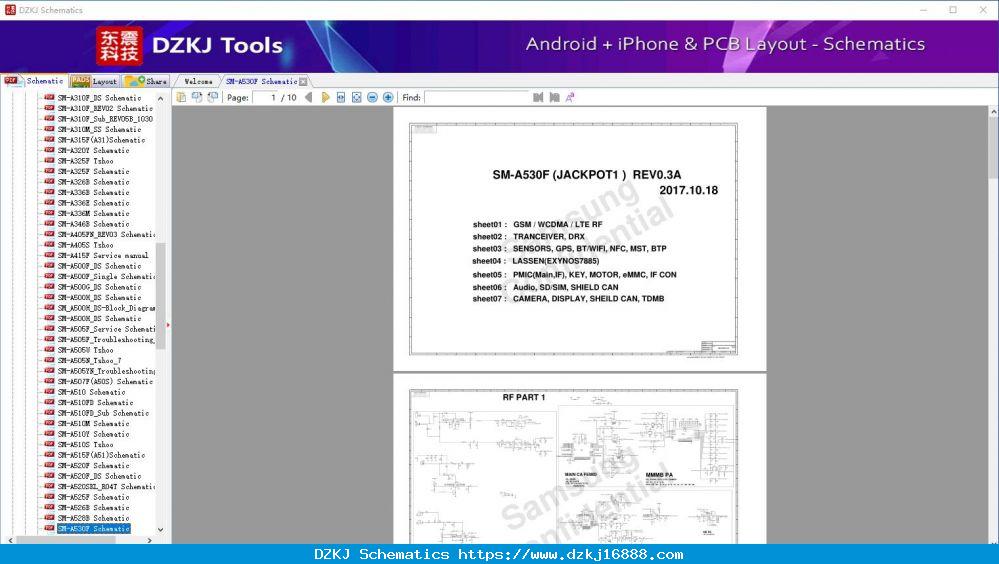The image size is (999, 564).
Task: Click the first toolbar copy pages icon
Action: coord(182,98)
